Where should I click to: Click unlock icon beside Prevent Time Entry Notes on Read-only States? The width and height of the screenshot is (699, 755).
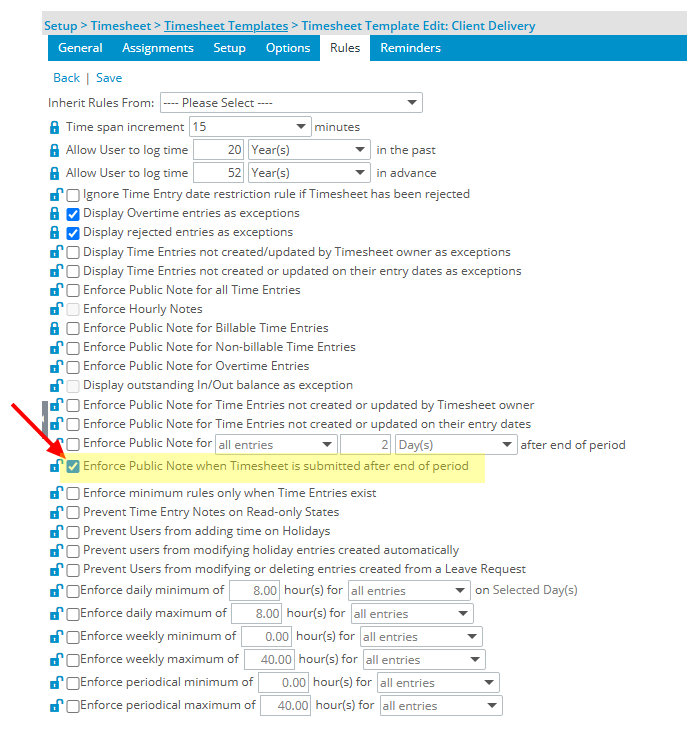click(x=56, y=513)
